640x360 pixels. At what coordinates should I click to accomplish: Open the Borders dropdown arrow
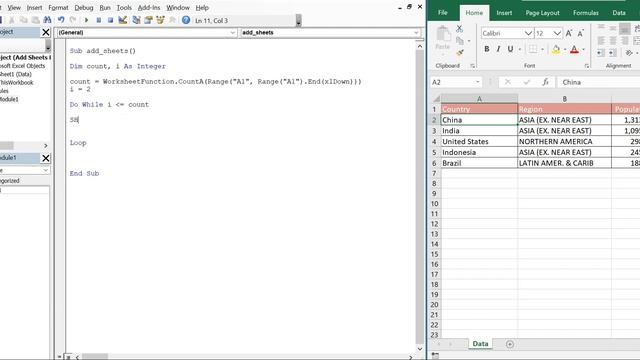(542, 50)
